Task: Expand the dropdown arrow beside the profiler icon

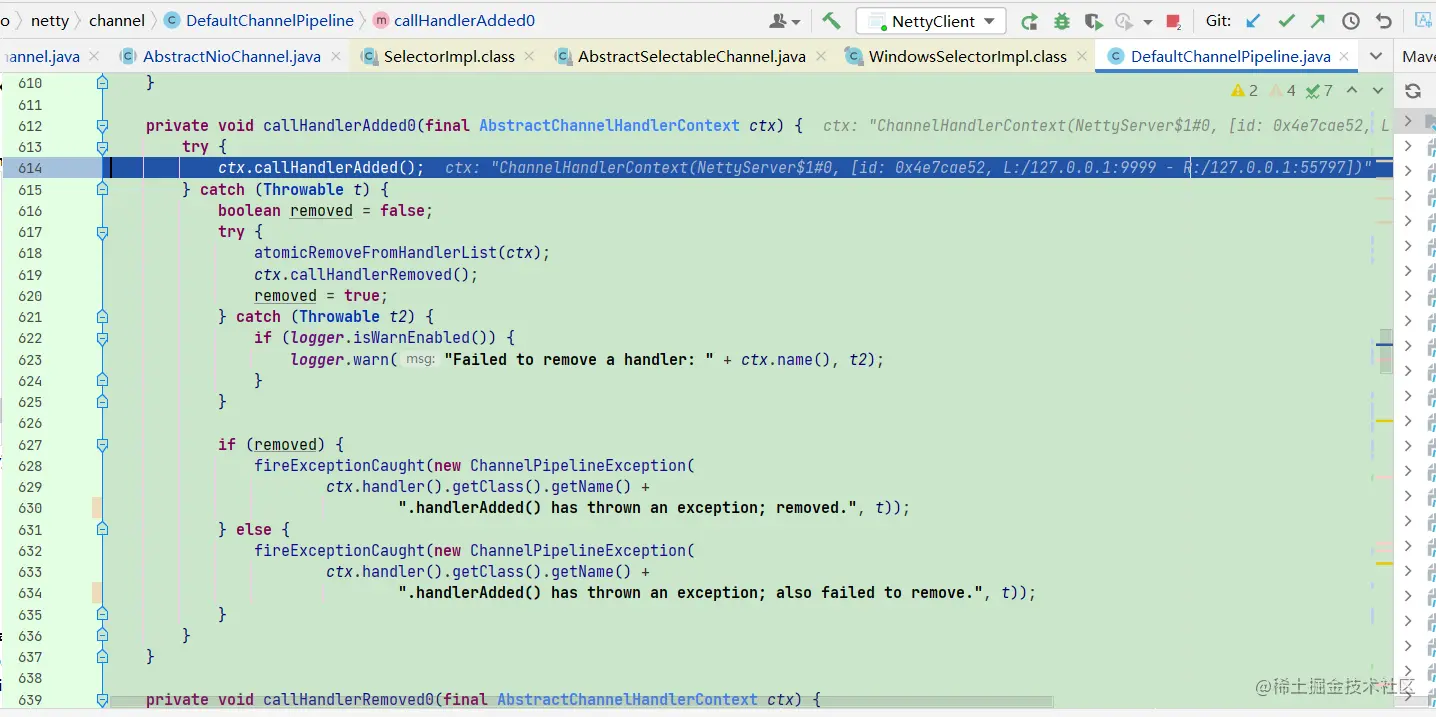Action: click(1147, 22)
